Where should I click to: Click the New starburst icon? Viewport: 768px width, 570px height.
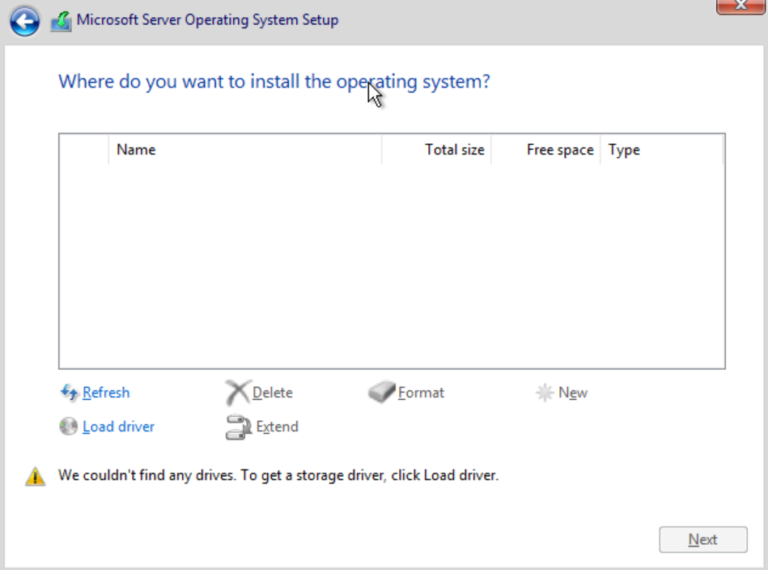point(544,392)
